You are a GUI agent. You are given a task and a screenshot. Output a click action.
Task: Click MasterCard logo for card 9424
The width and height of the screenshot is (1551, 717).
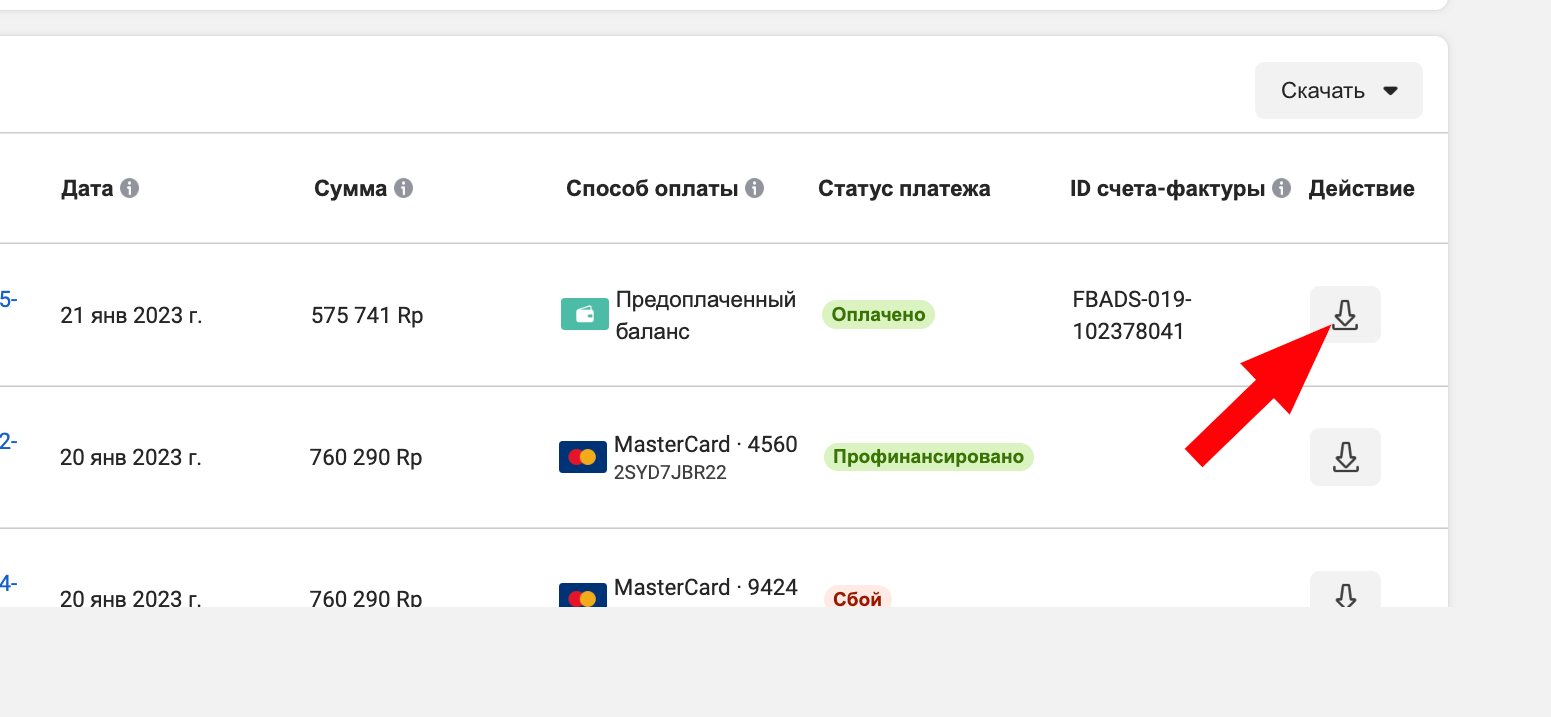(583, 596)
